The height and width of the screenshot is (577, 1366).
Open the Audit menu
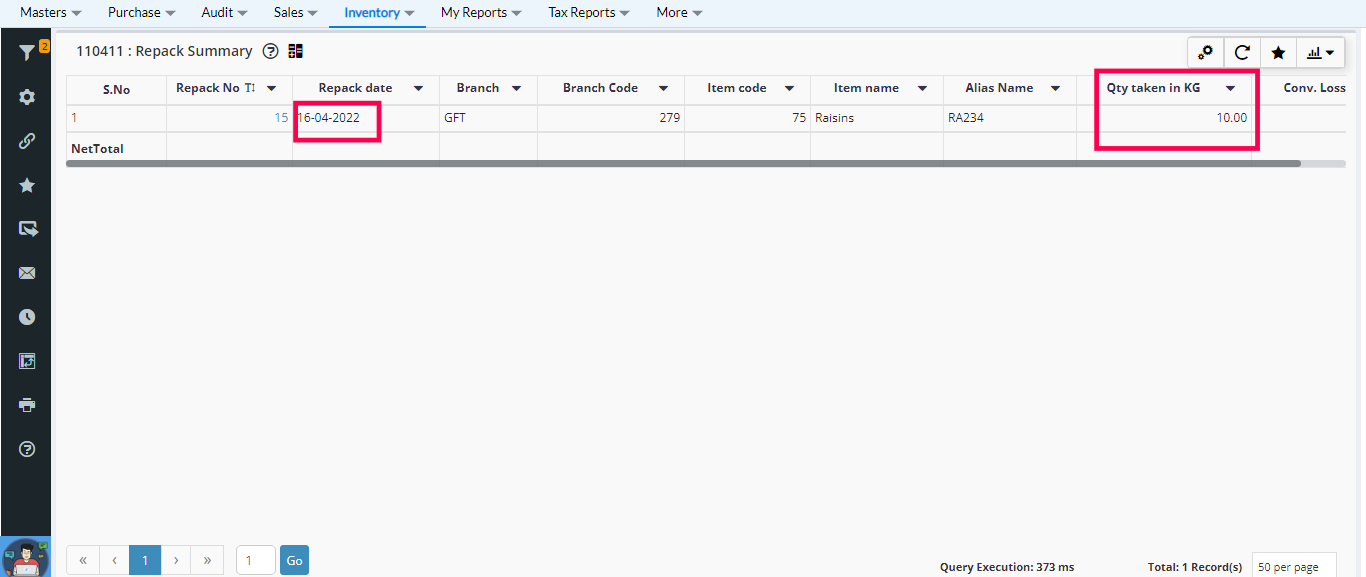pyautogui.click(x=224, y=13)
